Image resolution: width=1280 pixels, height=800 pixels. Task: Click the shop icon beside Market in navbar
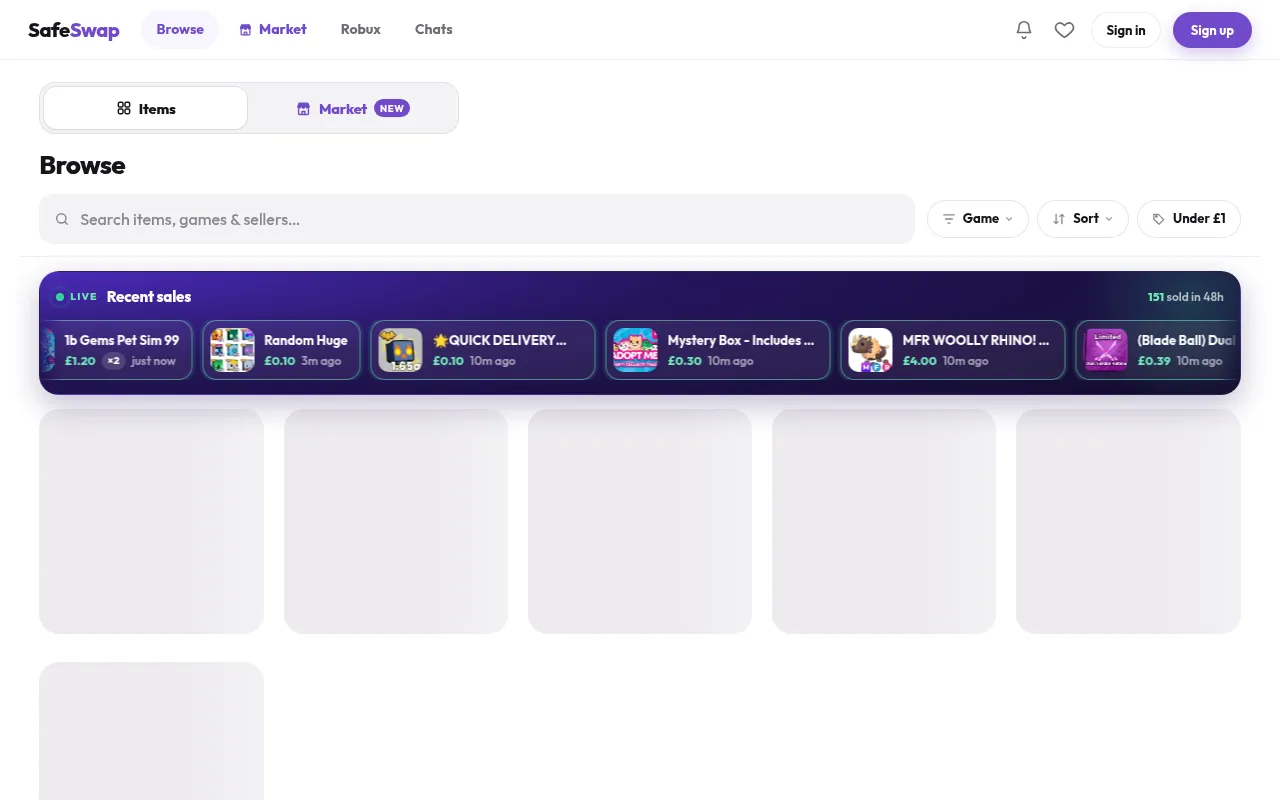pos(245,30)
